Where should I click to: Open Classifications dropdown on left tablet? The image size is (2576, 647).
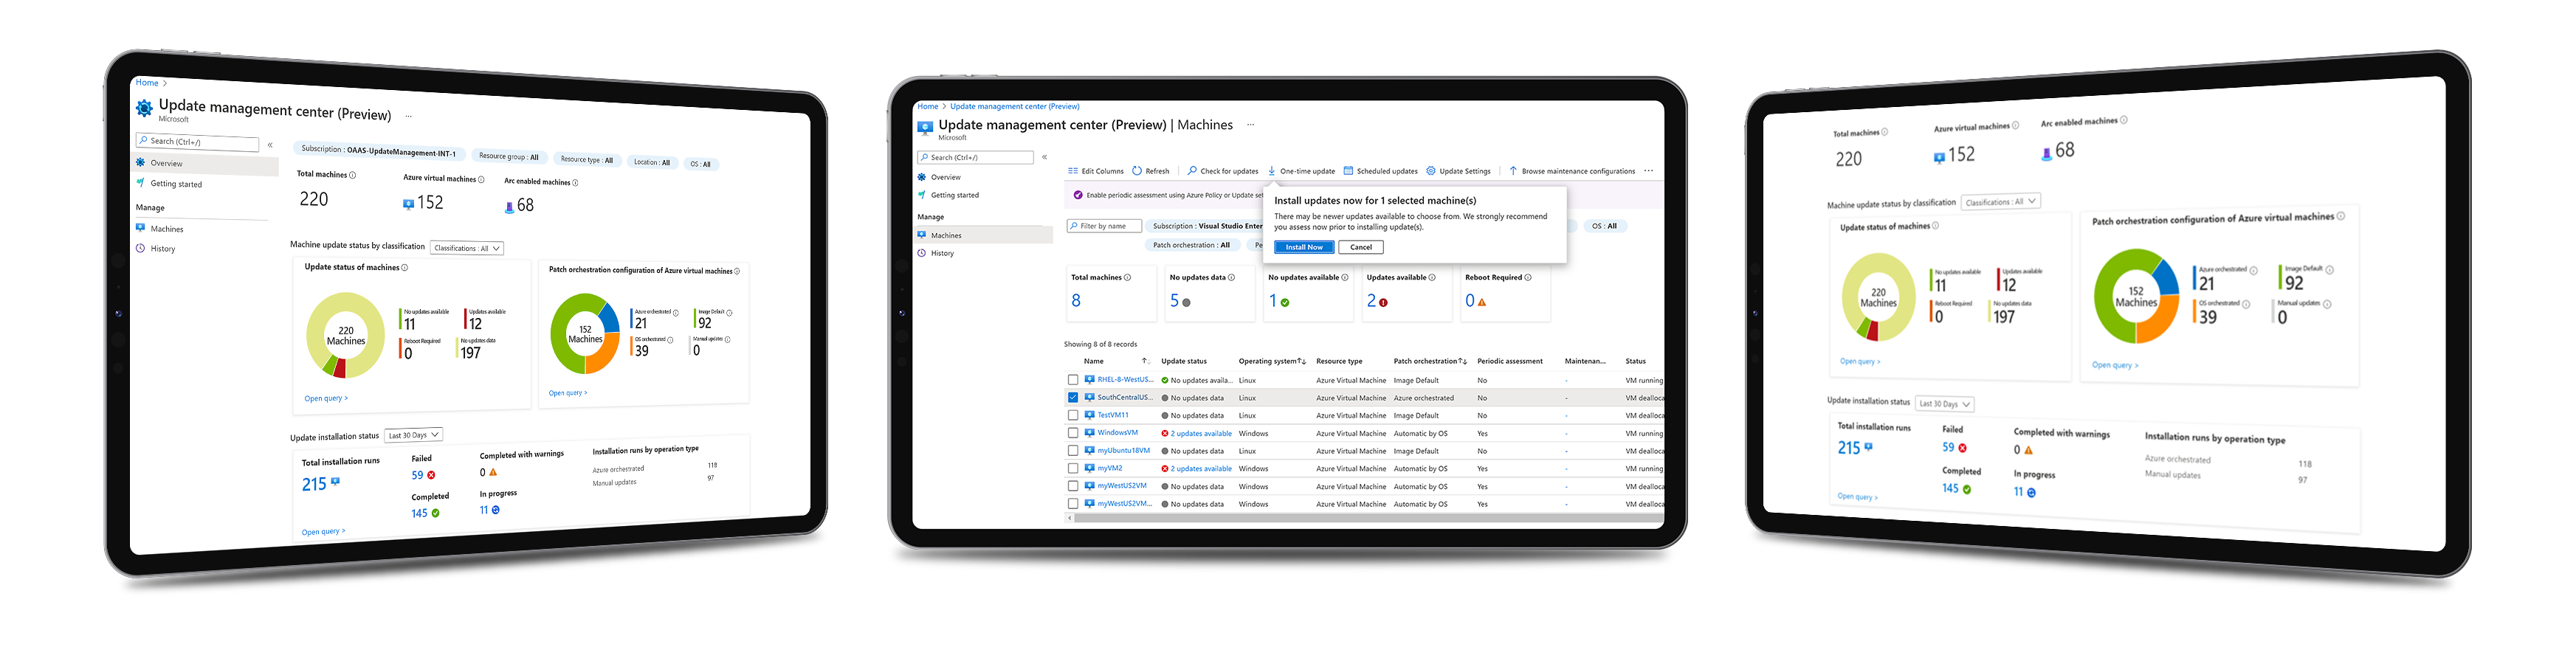tap(466, 248)
